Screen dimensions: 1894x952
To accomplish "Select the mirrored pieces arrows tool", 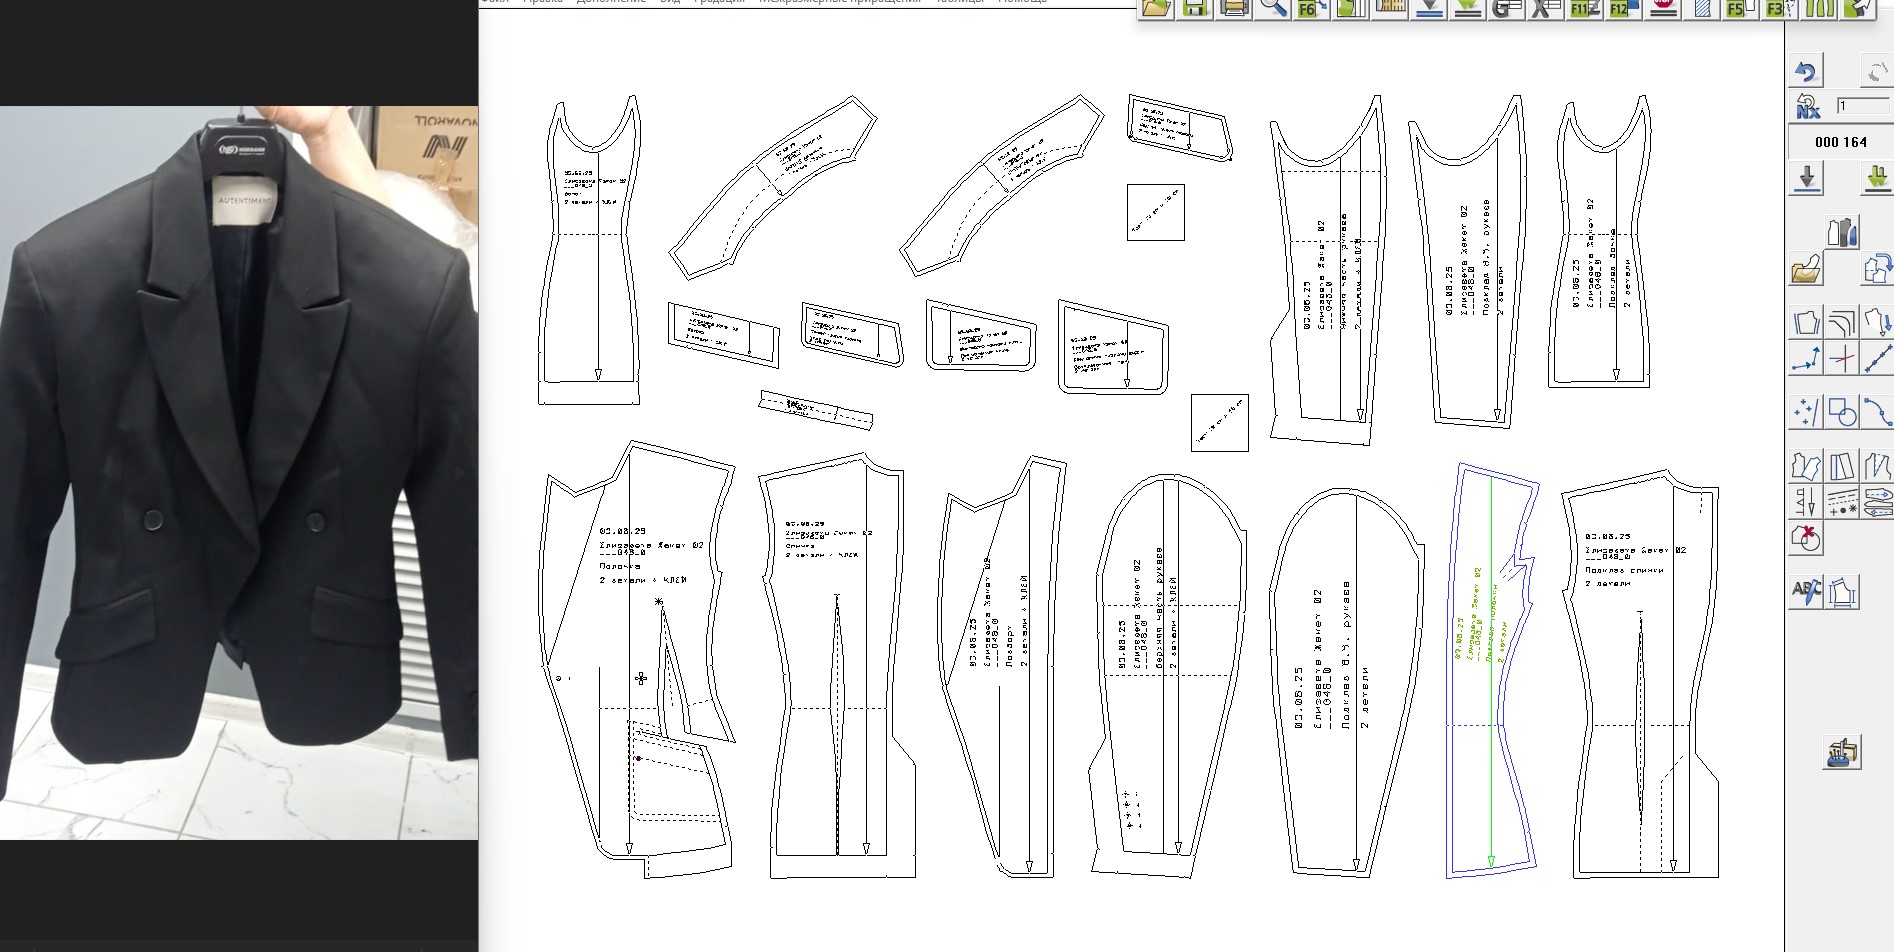I will (1876, 502).
